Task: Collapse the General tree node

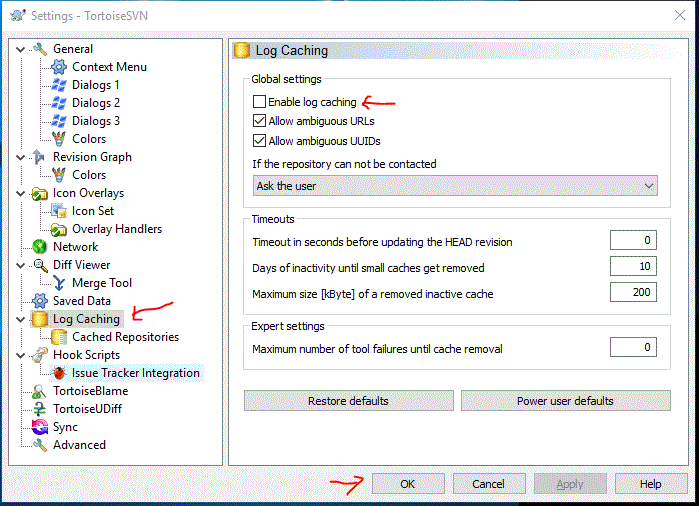Action: (21, 49)
